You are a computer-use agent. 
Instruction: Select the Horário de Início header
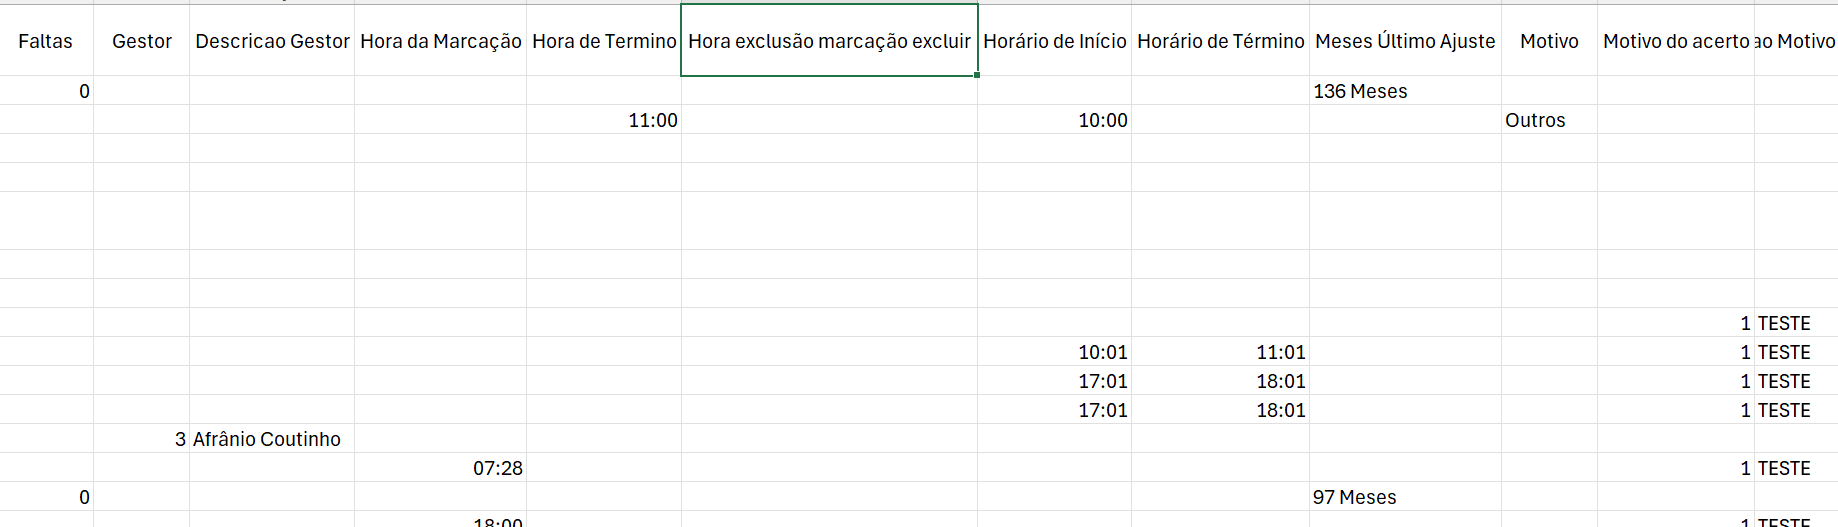pyautogui.click(x=1054, y=41)
